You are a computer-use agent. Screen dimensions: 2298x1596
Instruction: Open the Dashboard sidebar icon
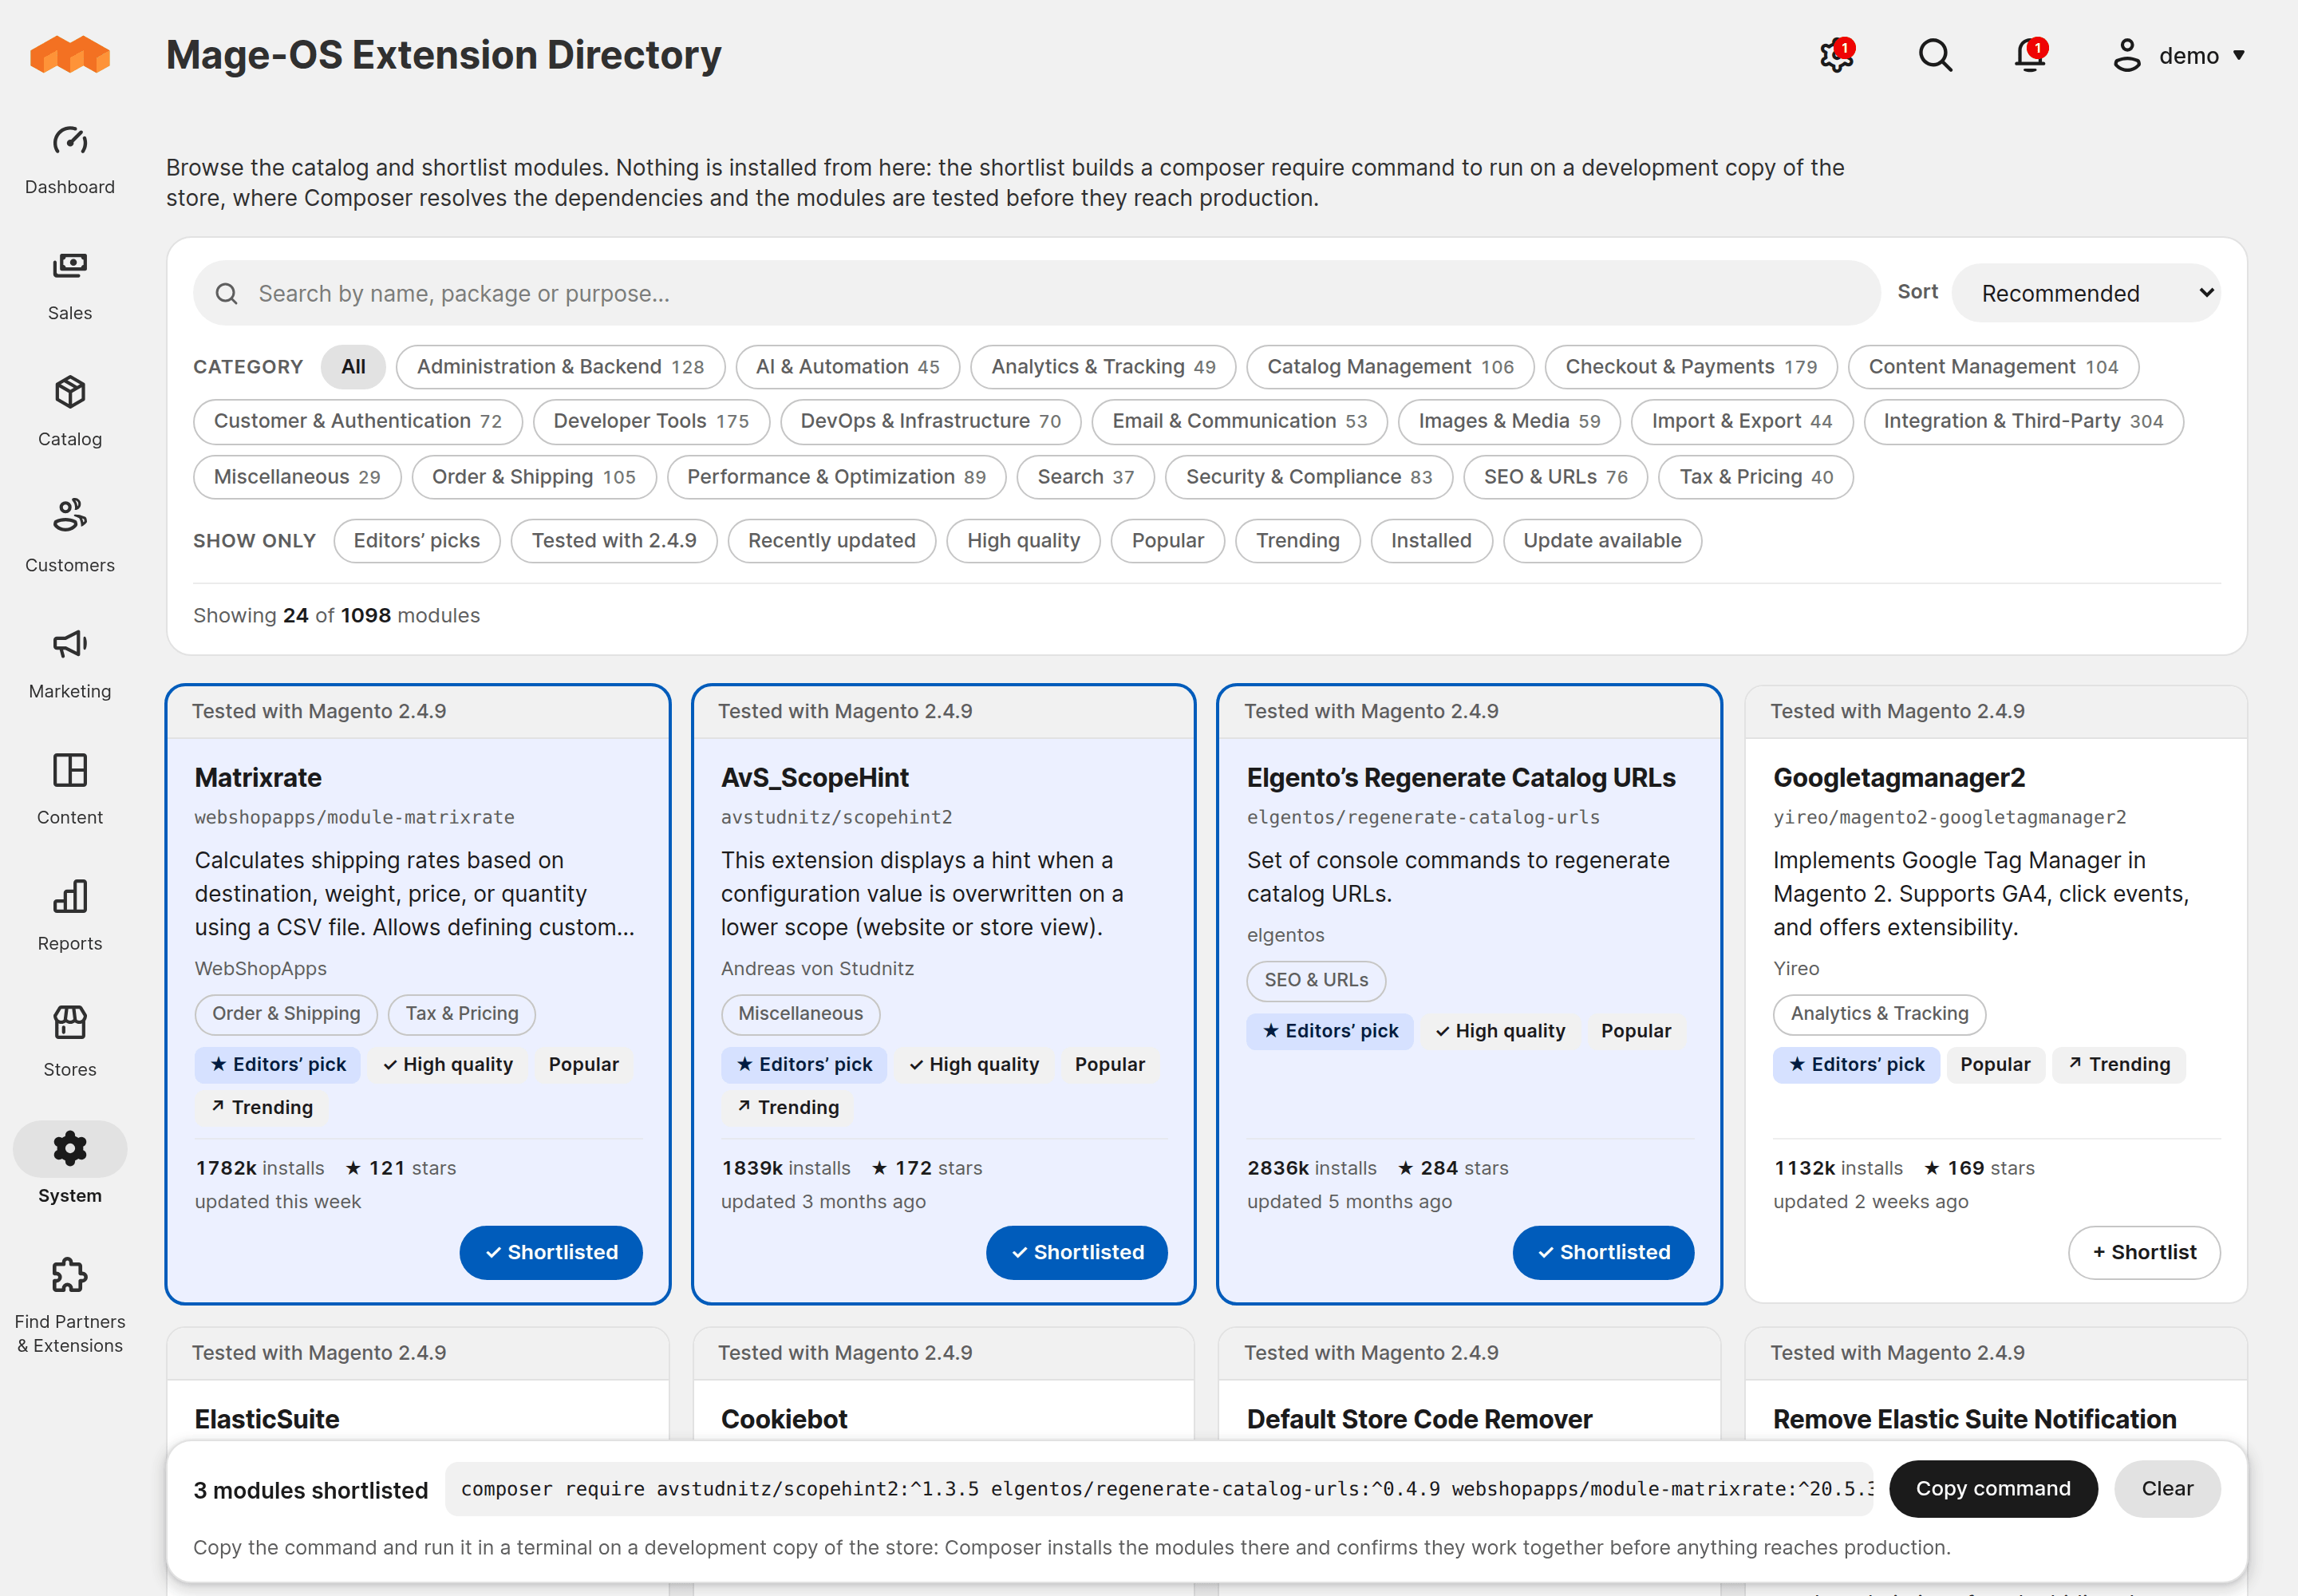[70, 141]
